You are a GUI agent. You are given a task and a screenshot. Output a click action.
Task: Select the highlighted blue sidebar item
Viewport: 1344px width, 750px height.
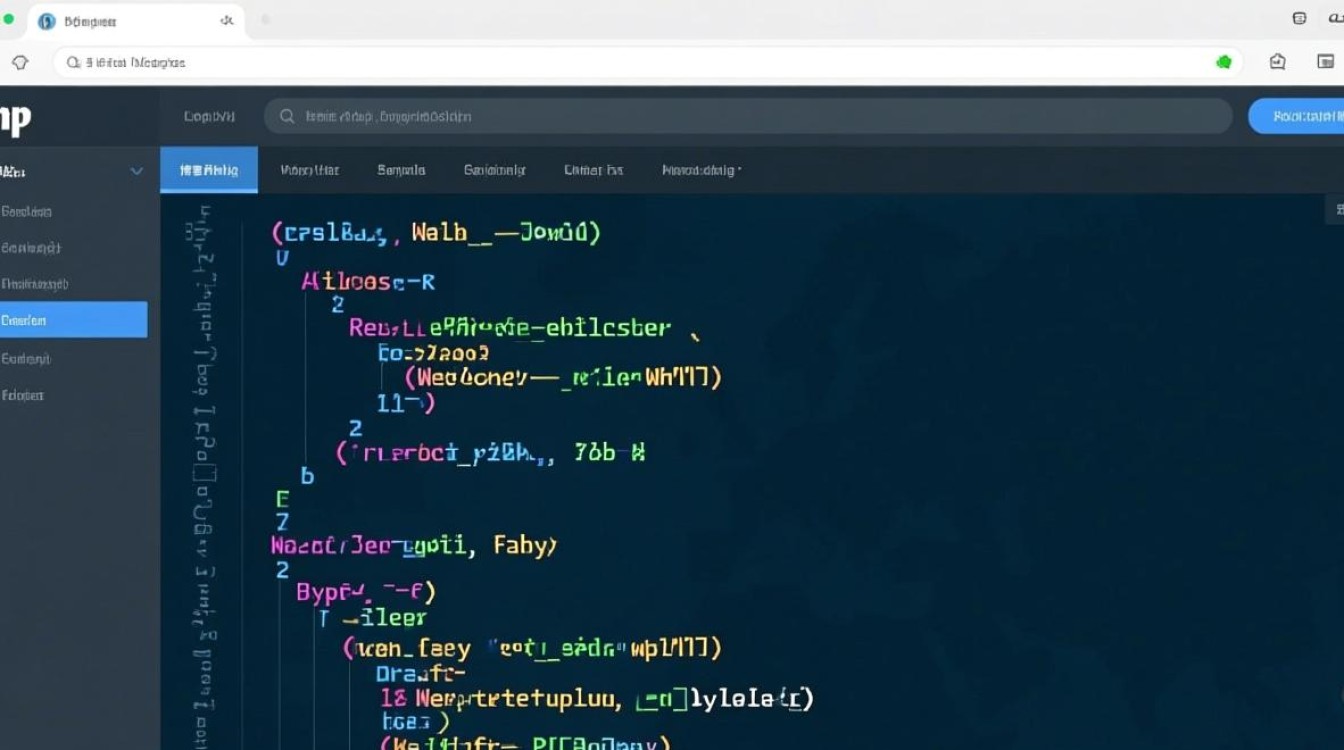pos(73,320)
